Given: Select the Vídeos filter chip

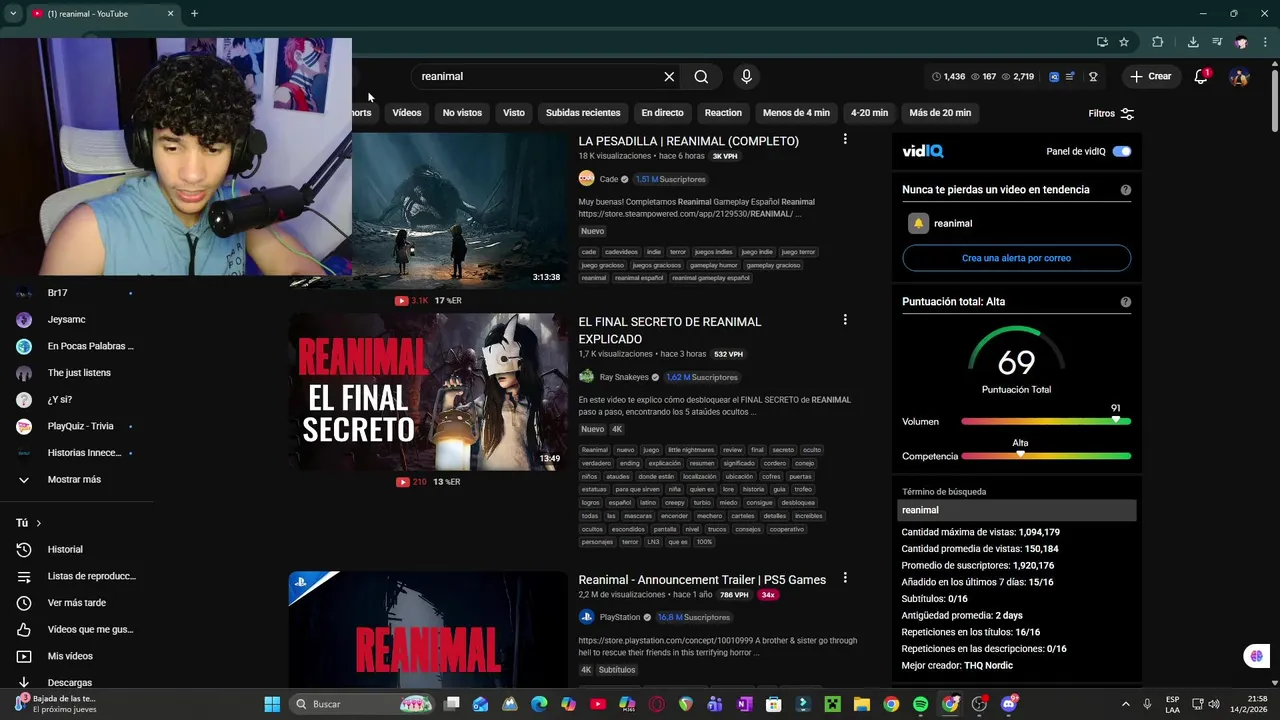Looking at the screenshot, I should (407, 113).
